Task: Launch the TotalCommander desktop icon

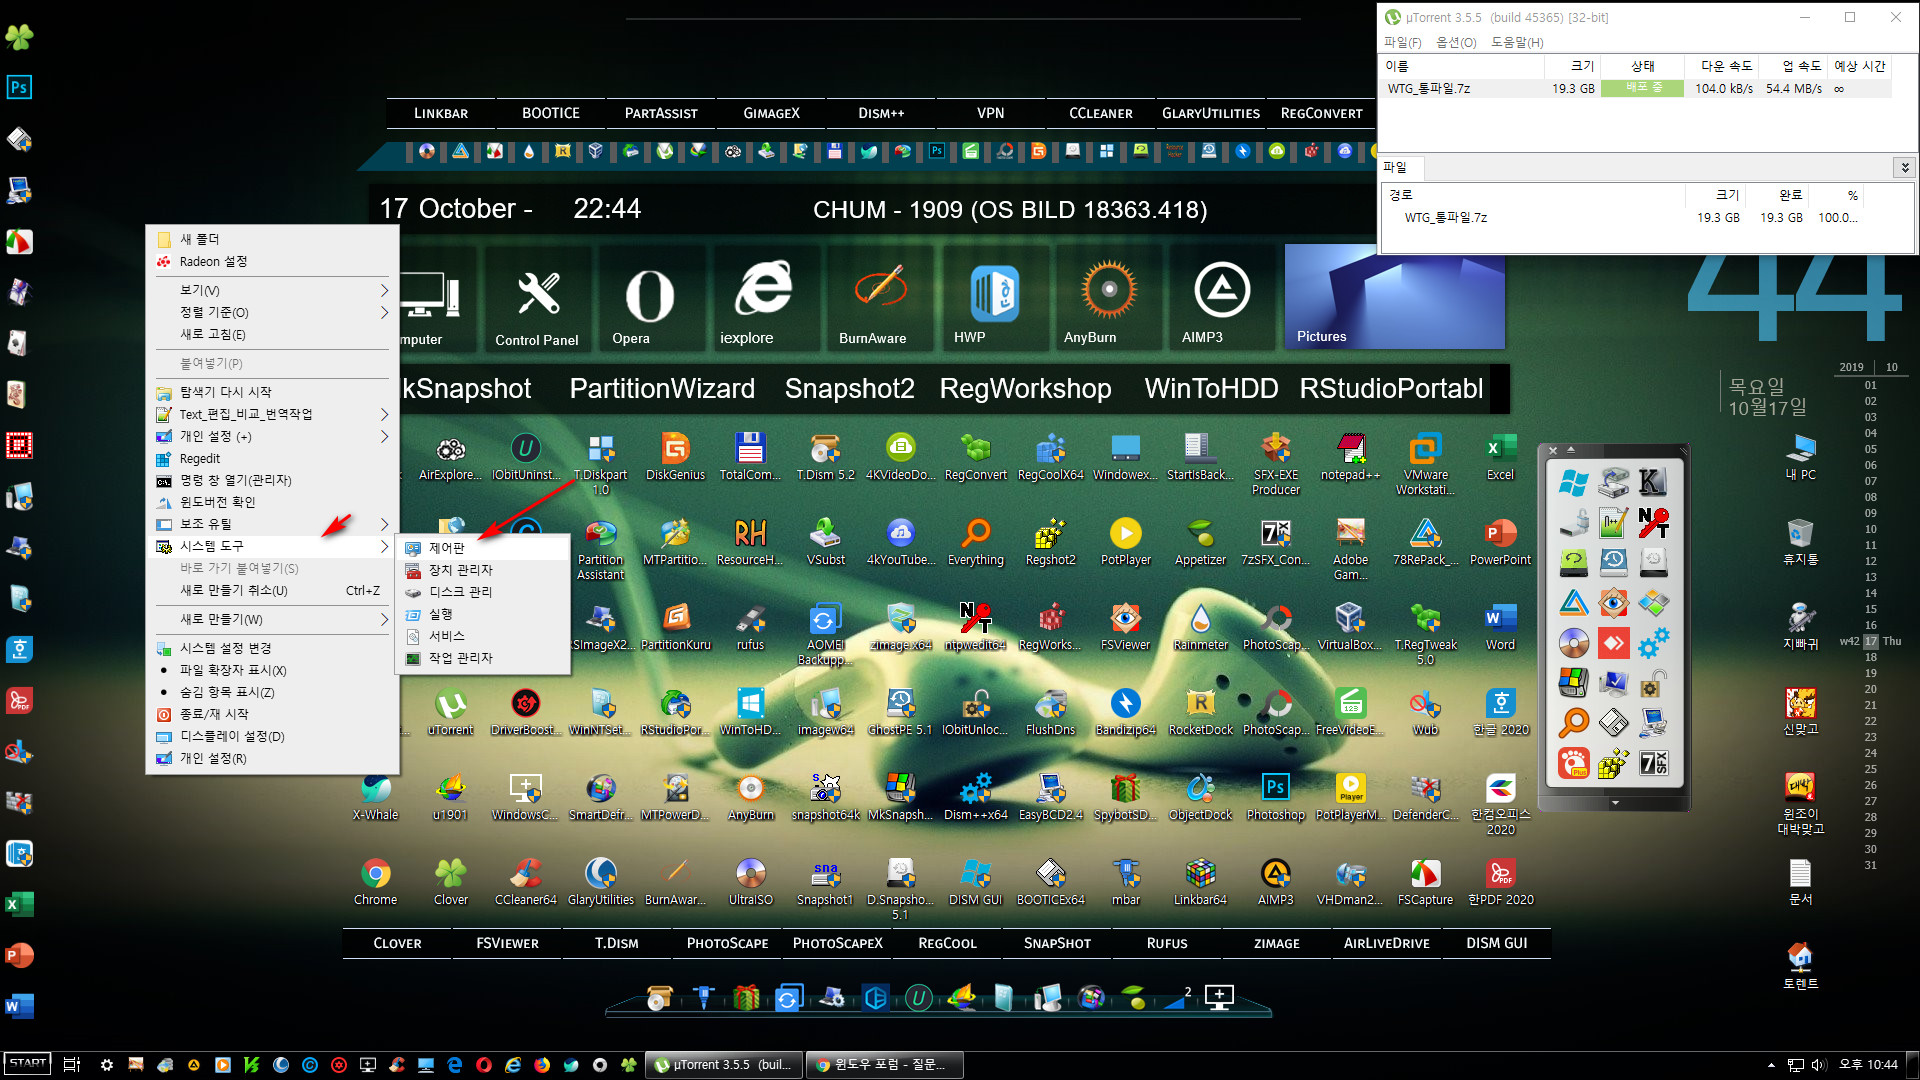Action: click(x=750, y=457)
